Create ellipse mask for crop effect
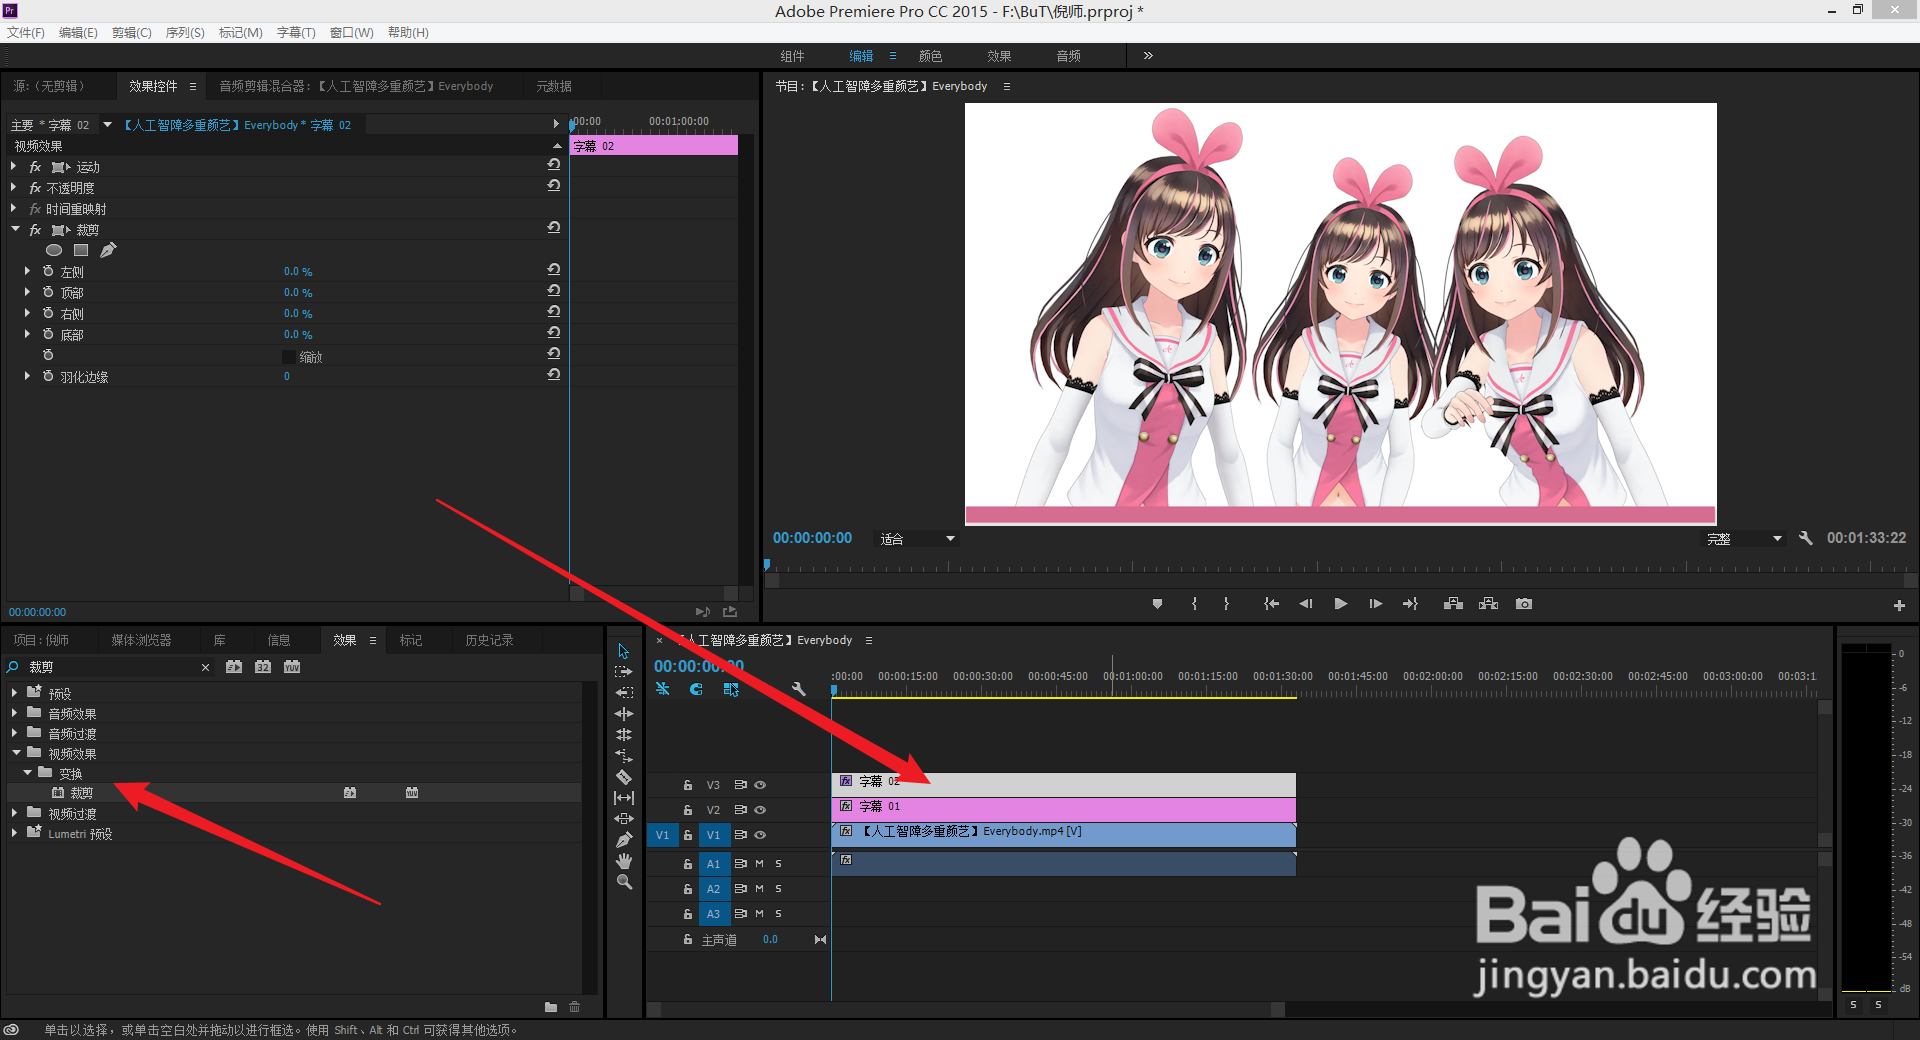Viewport: 1920px width, 1040px height. [54, 250]
